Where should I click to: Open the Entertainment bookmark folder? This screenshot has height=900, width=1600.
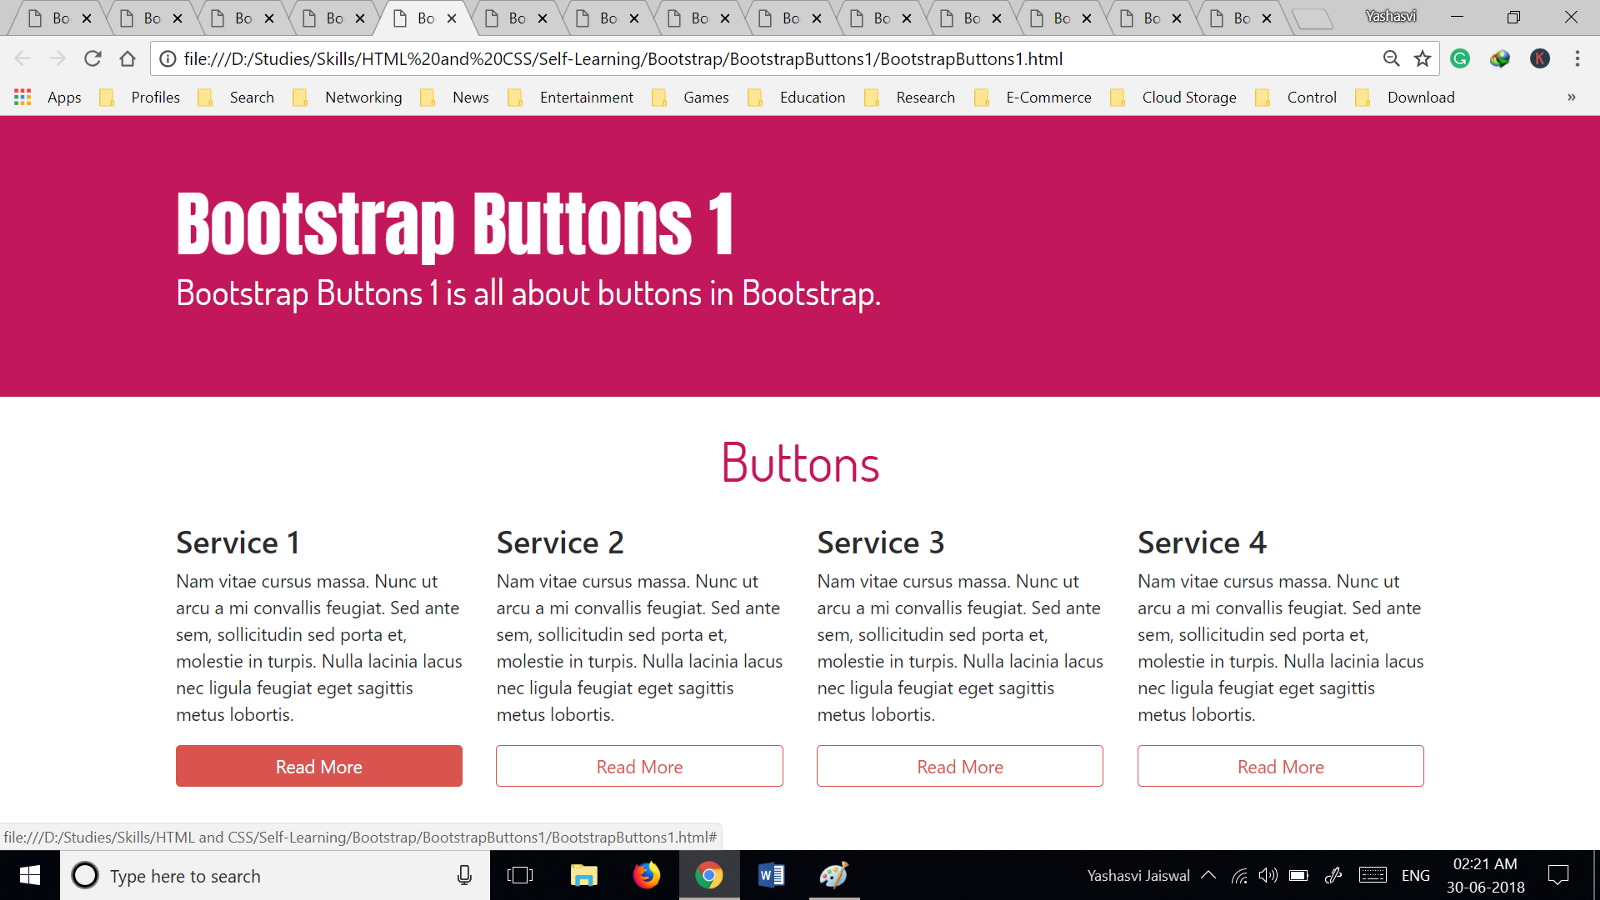(x=570, y=97)
